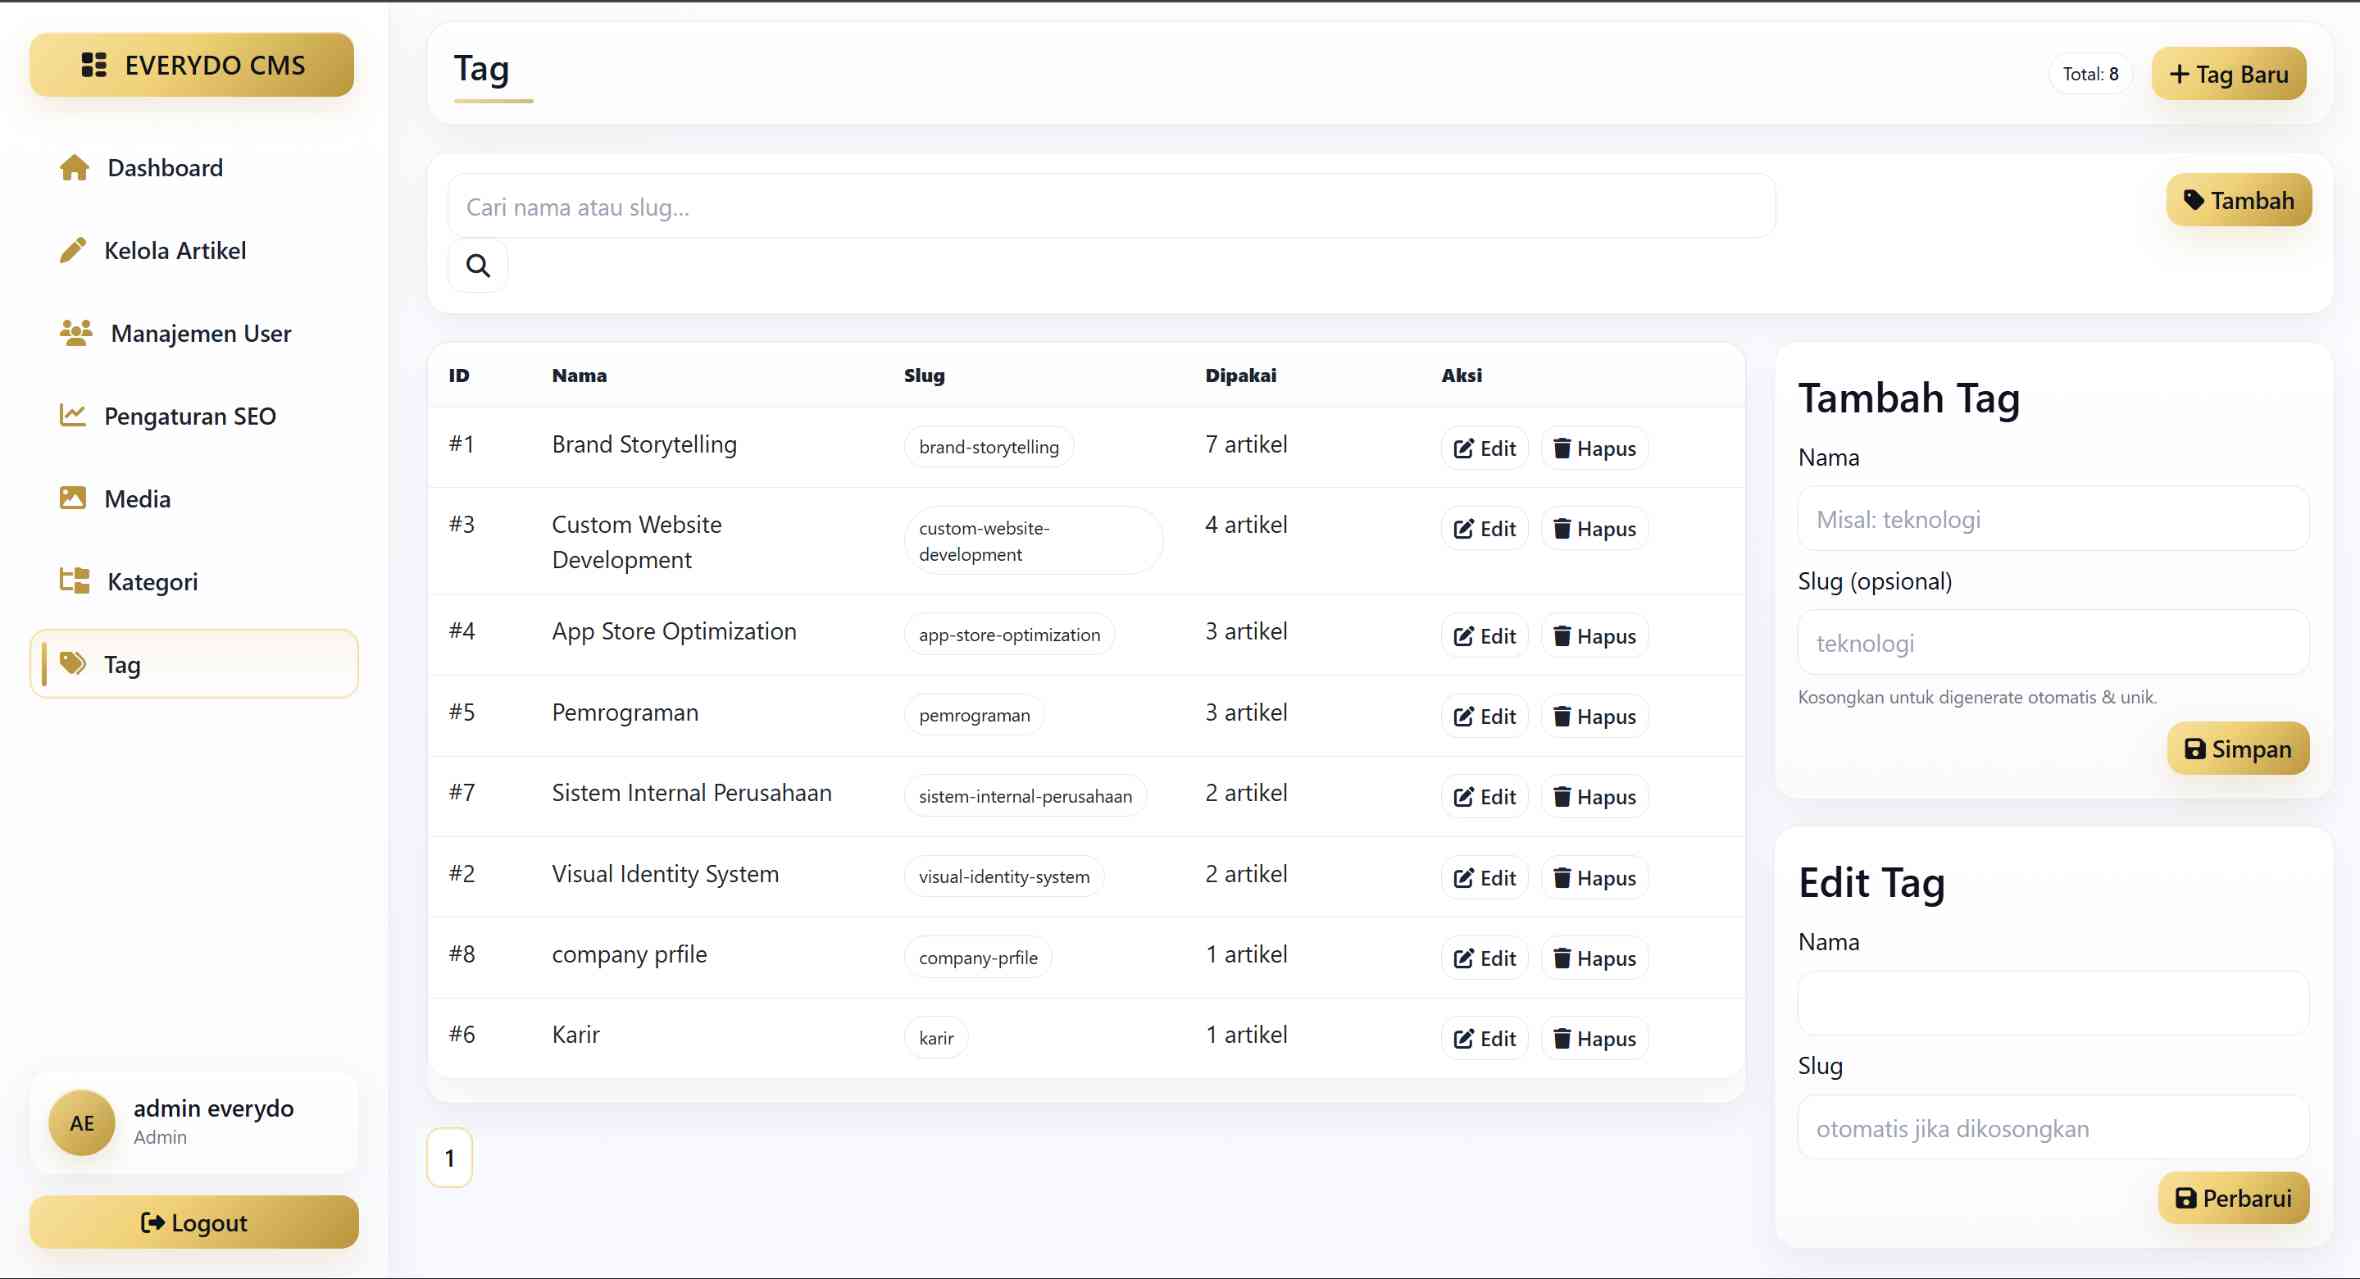Delete the Brand Storytelling tag
The height and width of the screenshot is (1279, 2360).
pos(1594,448)
